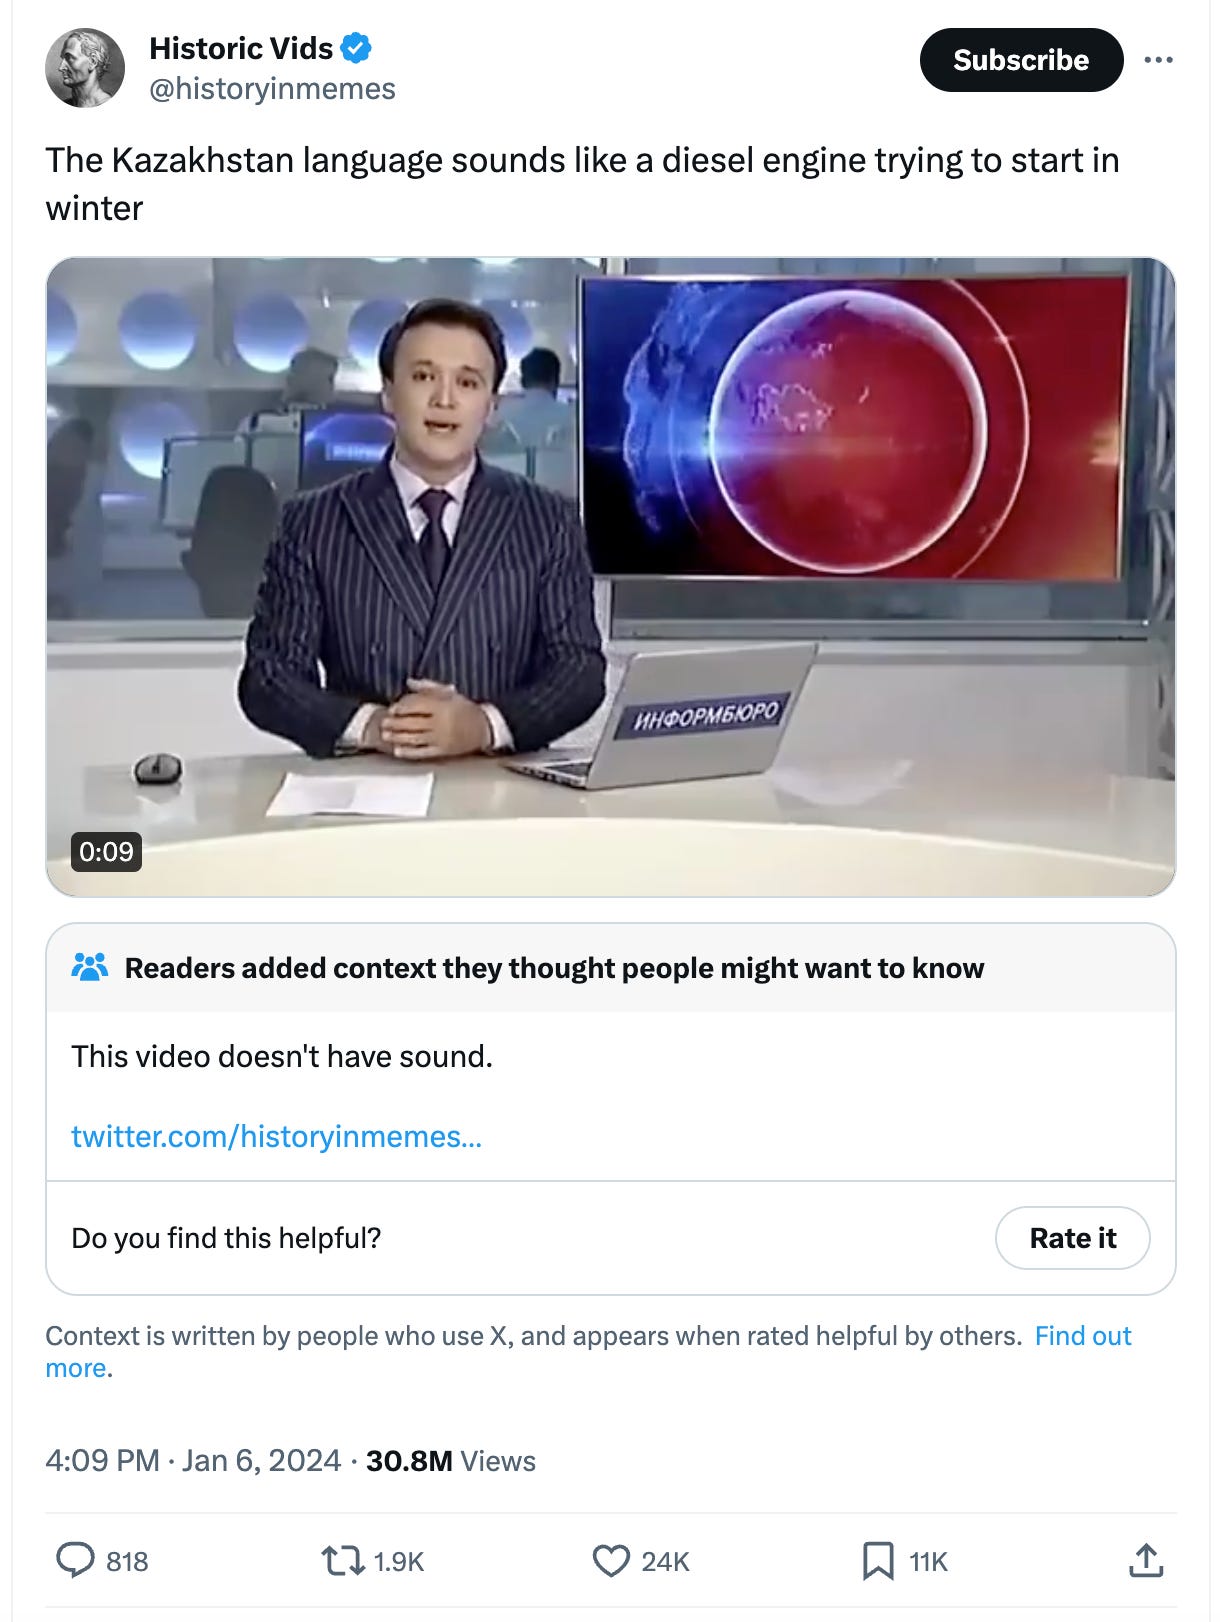Viewport: 1220px width, 1622px height.
Task: Click the blue verified badge
Action: [x=356, y=47]
